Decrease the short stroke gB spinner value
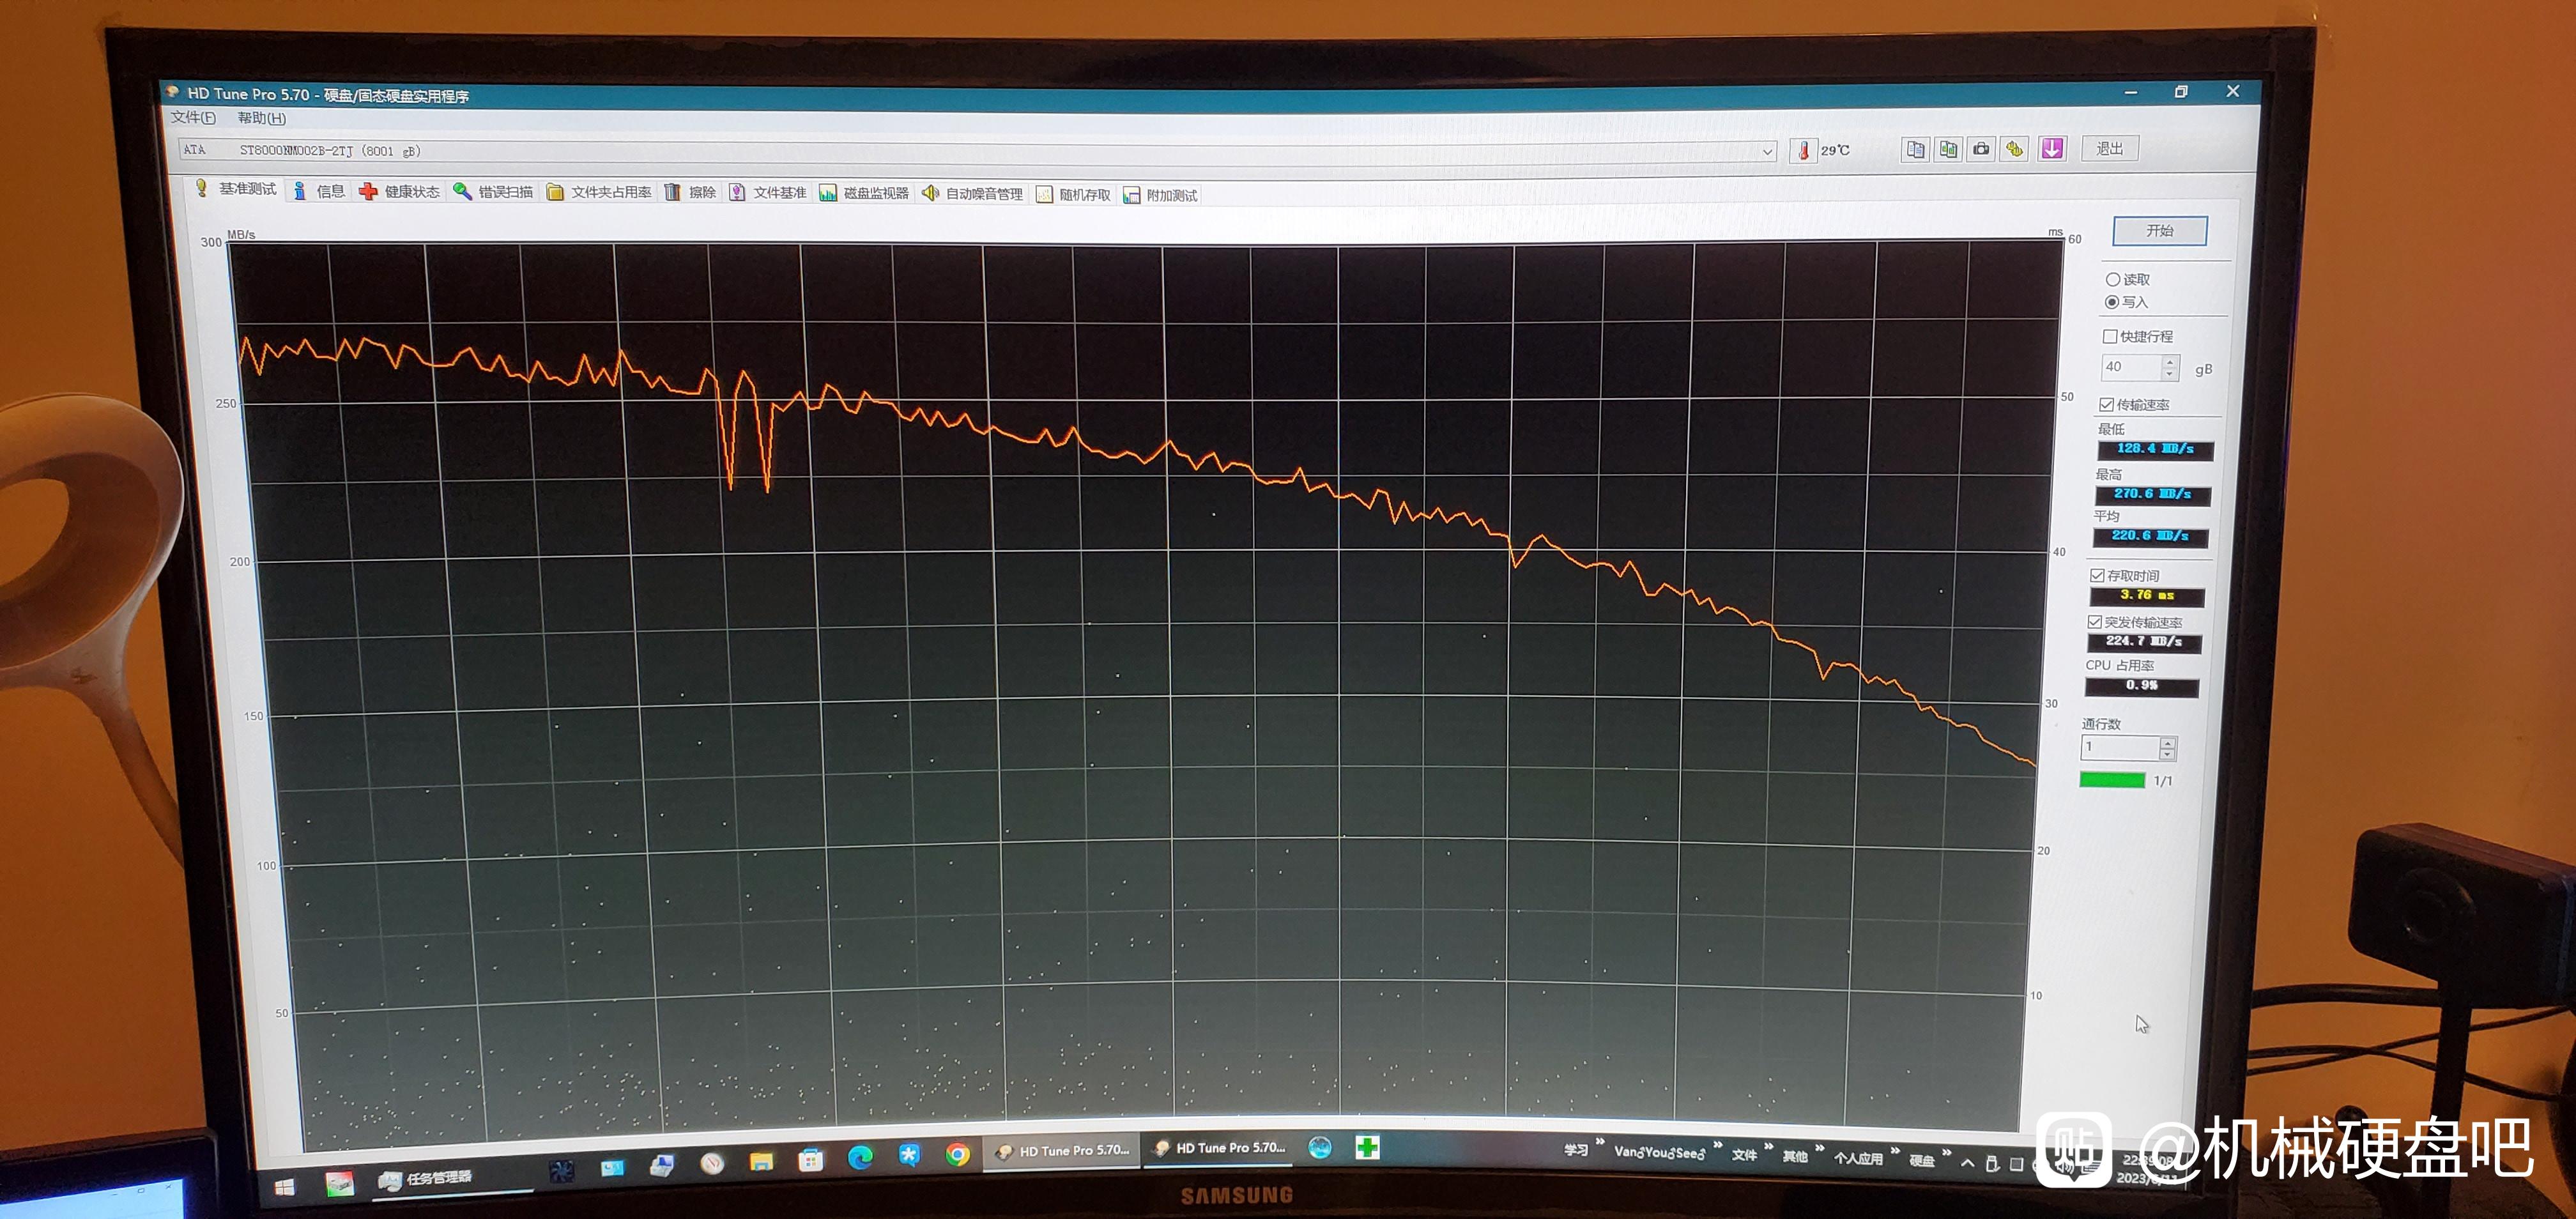The height and width of the screenshot is (1219, 2576). pyautogui.click(x=2169, y=374)
